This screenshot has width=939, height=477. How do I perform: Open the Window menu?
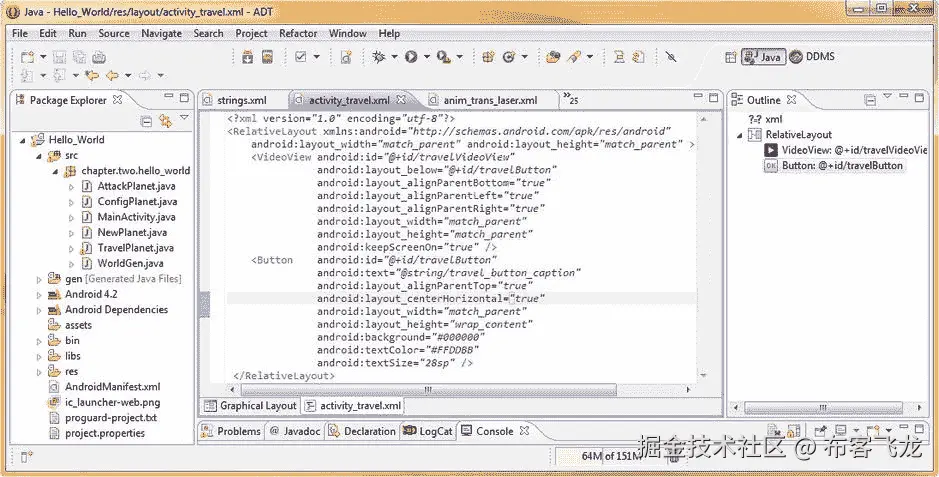tap(347, 34)
